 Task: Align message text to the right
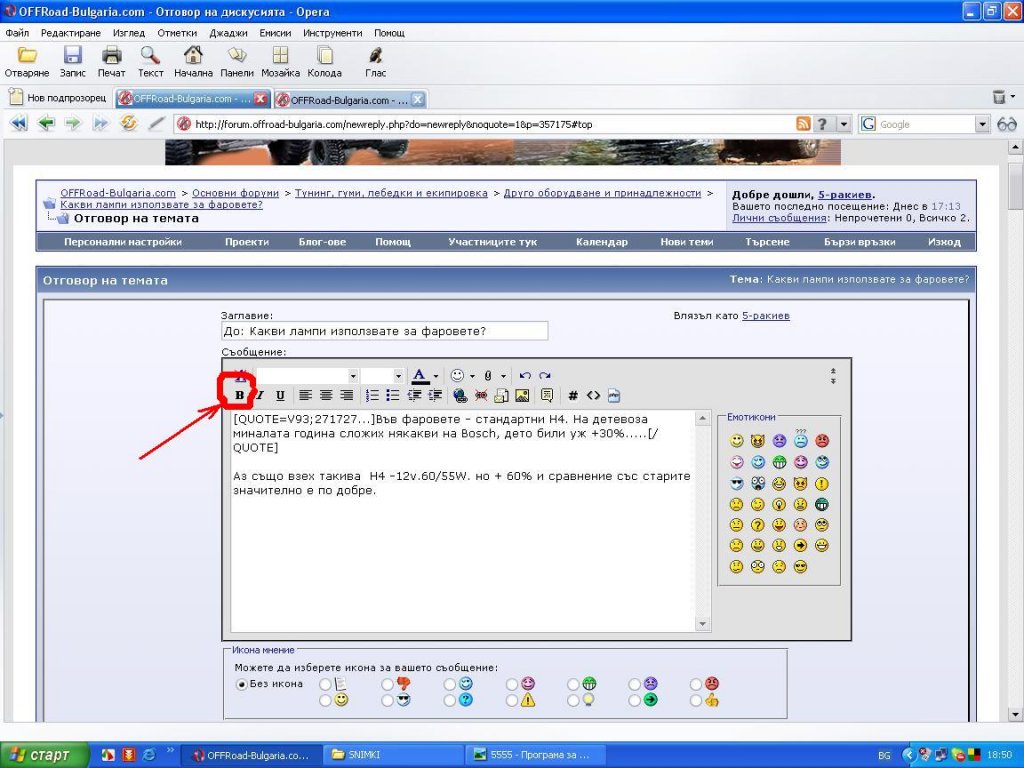[347, 395]
